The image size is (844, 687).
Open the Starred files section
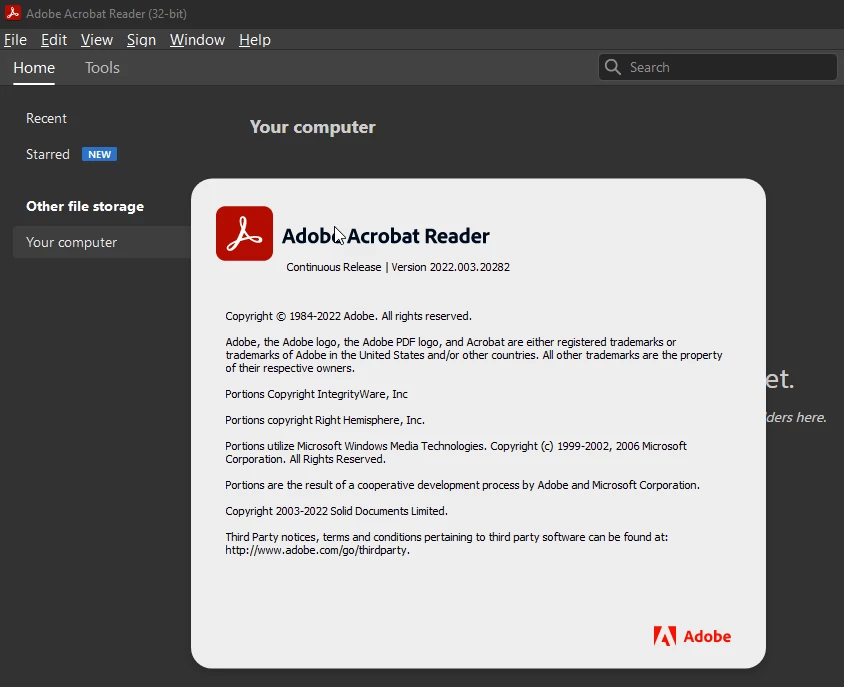tap(48, 155)
